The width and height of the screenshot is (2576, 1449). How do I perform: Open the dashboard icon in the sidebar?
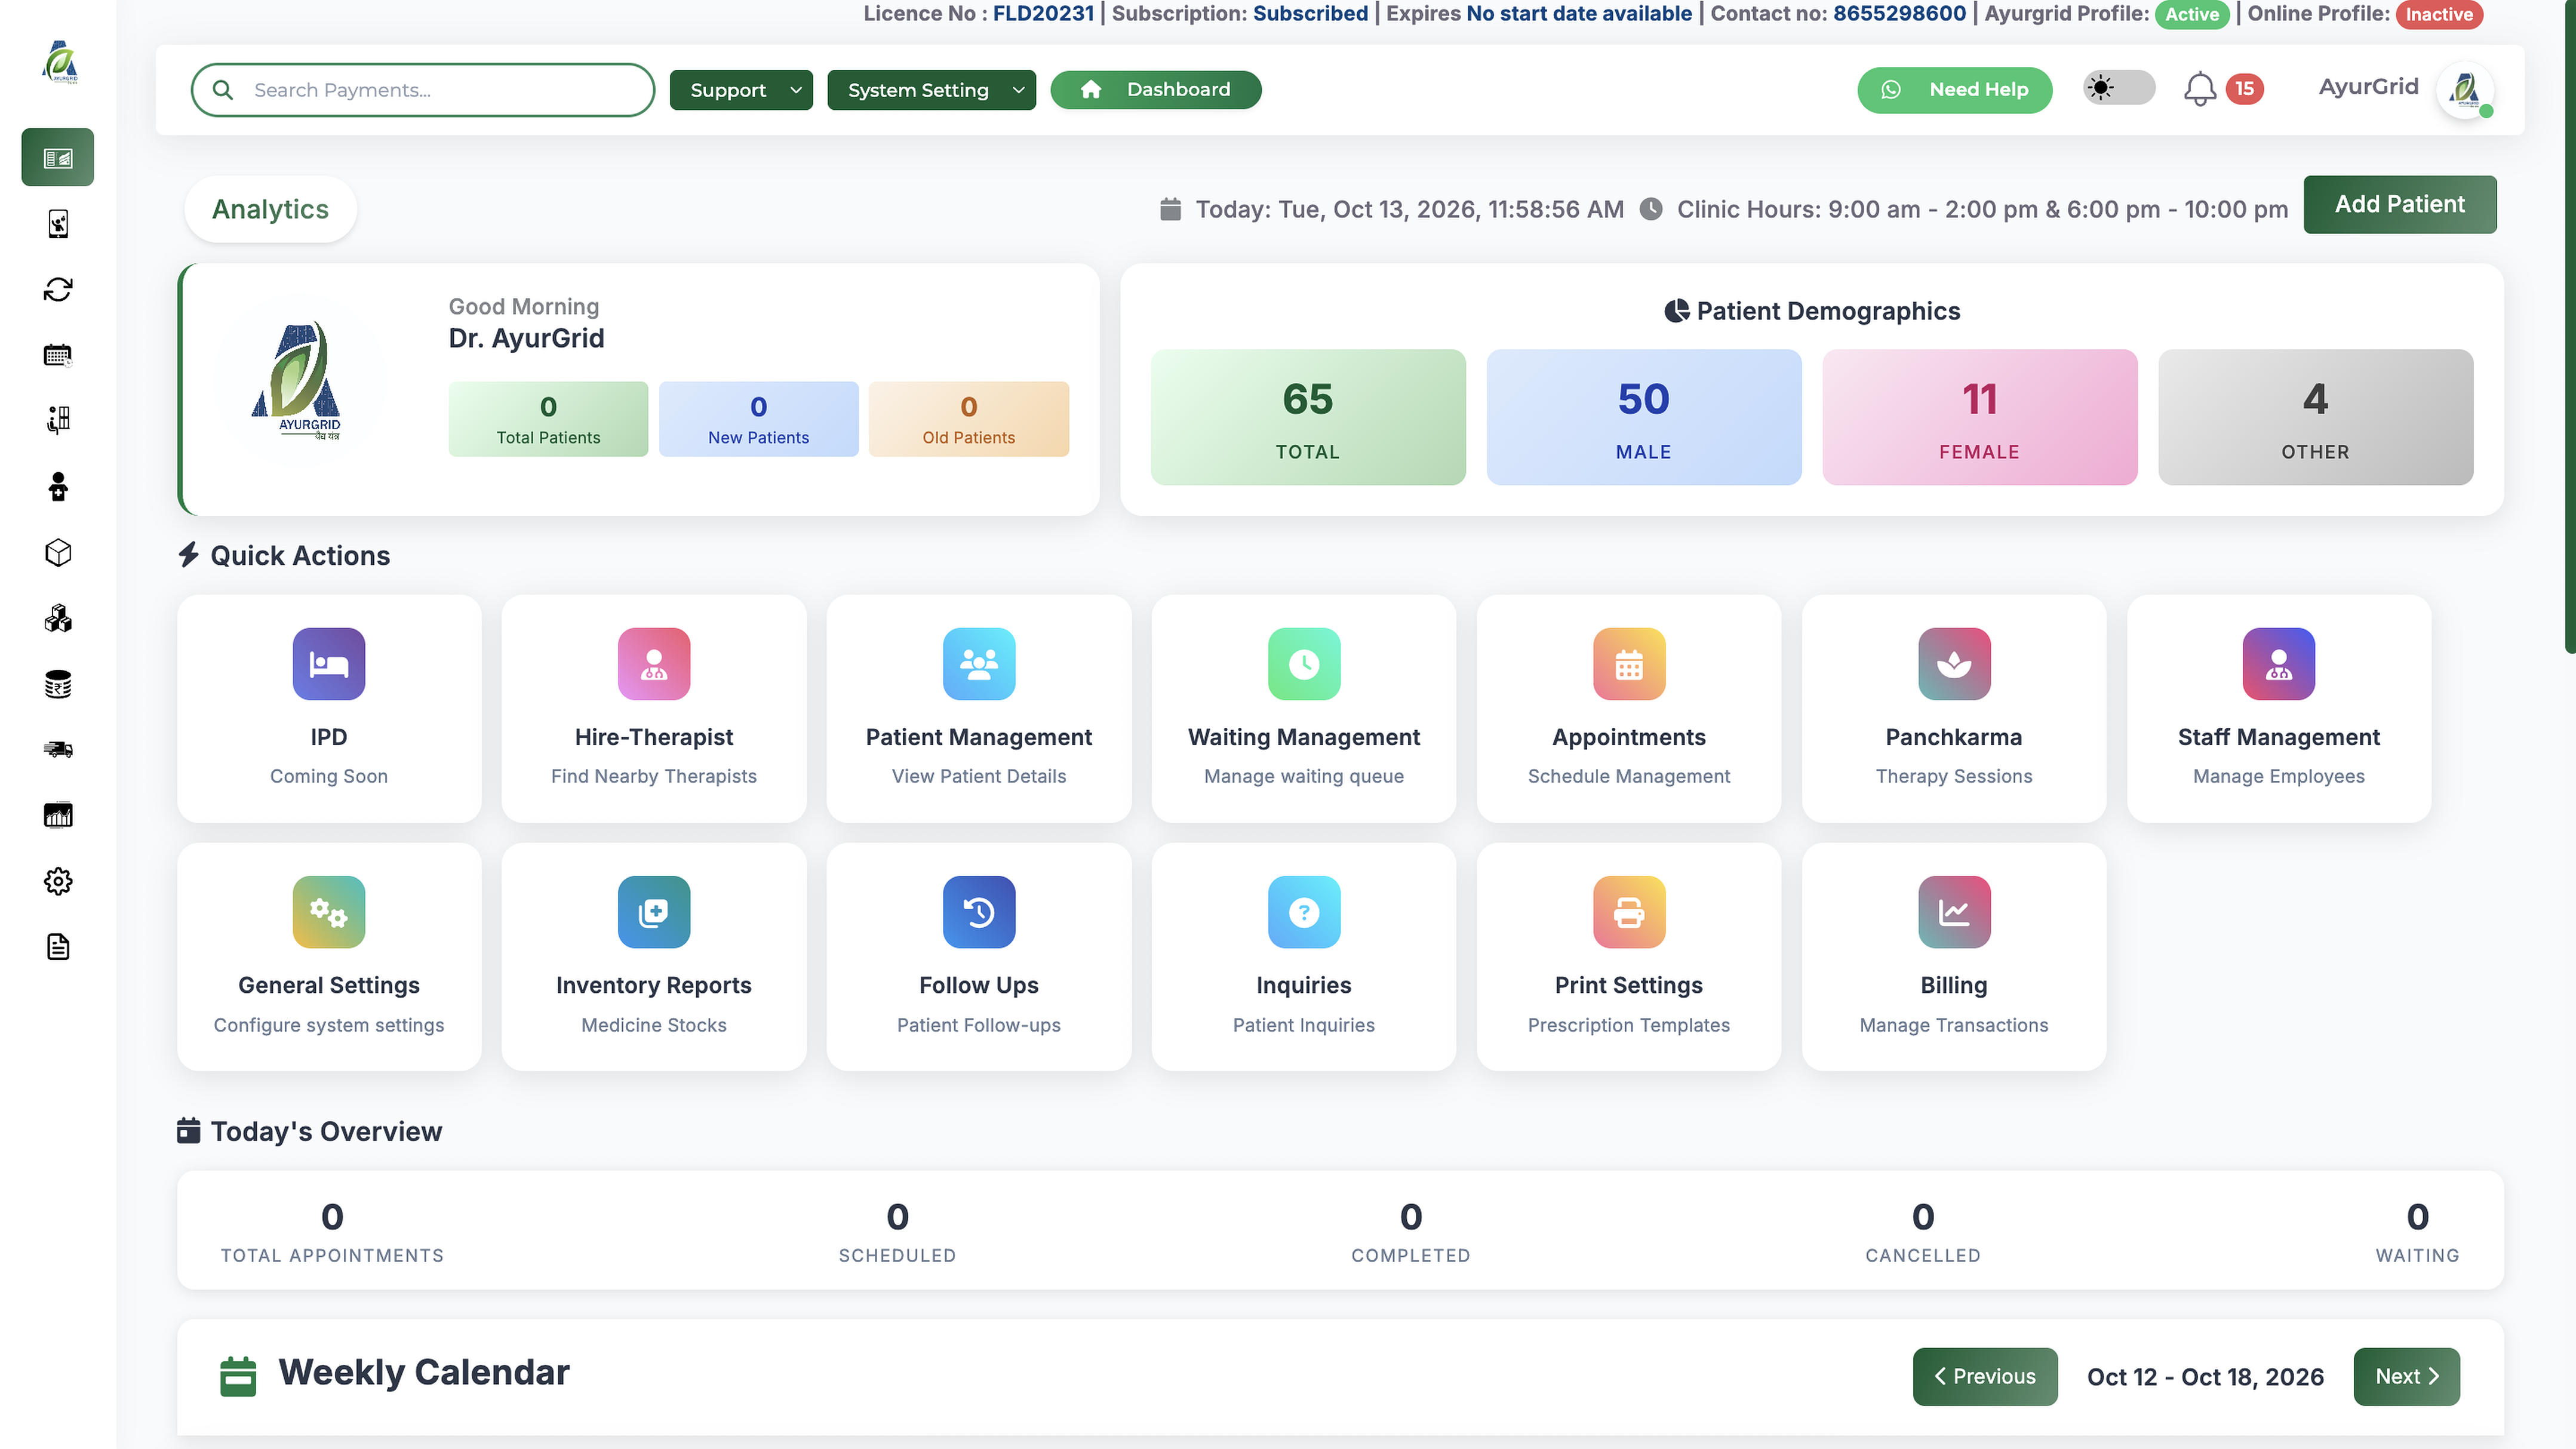[x=58, y=158]
